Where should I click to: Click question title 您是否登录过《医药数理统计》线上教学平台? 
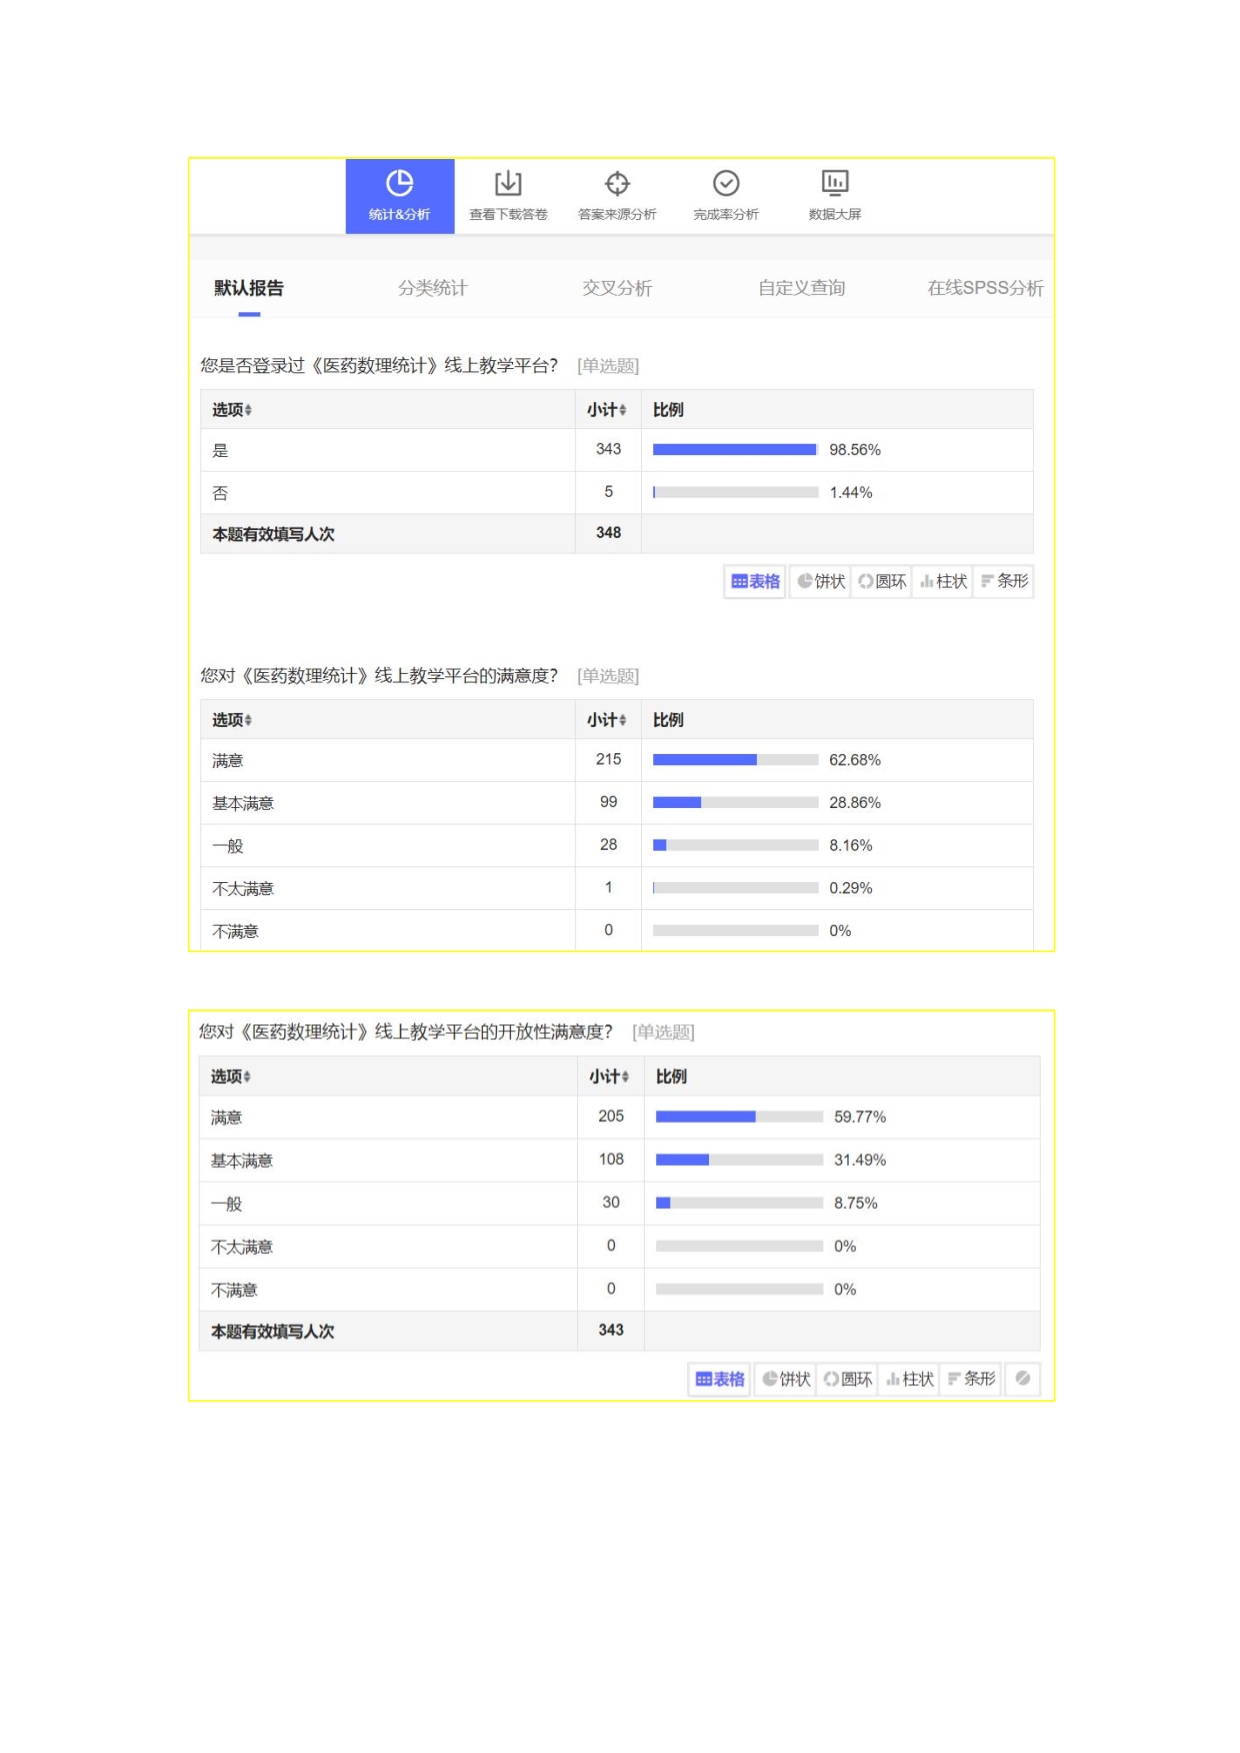coord(379,366)
